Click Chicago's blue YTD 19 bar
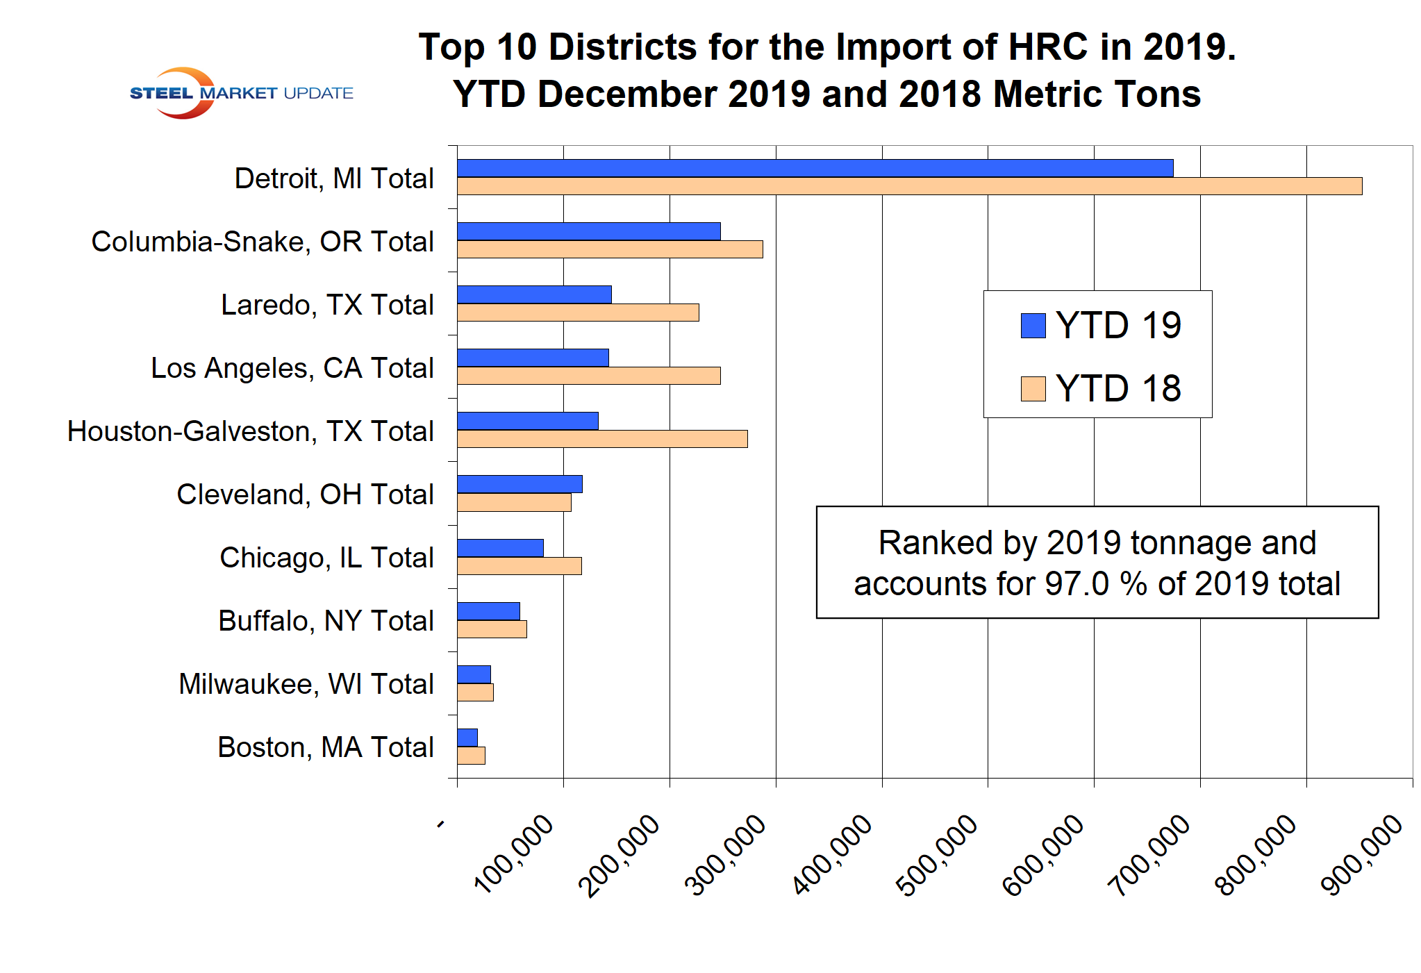Image resolution: width=1421 pixels, height=973 pixels. [500, 547]
